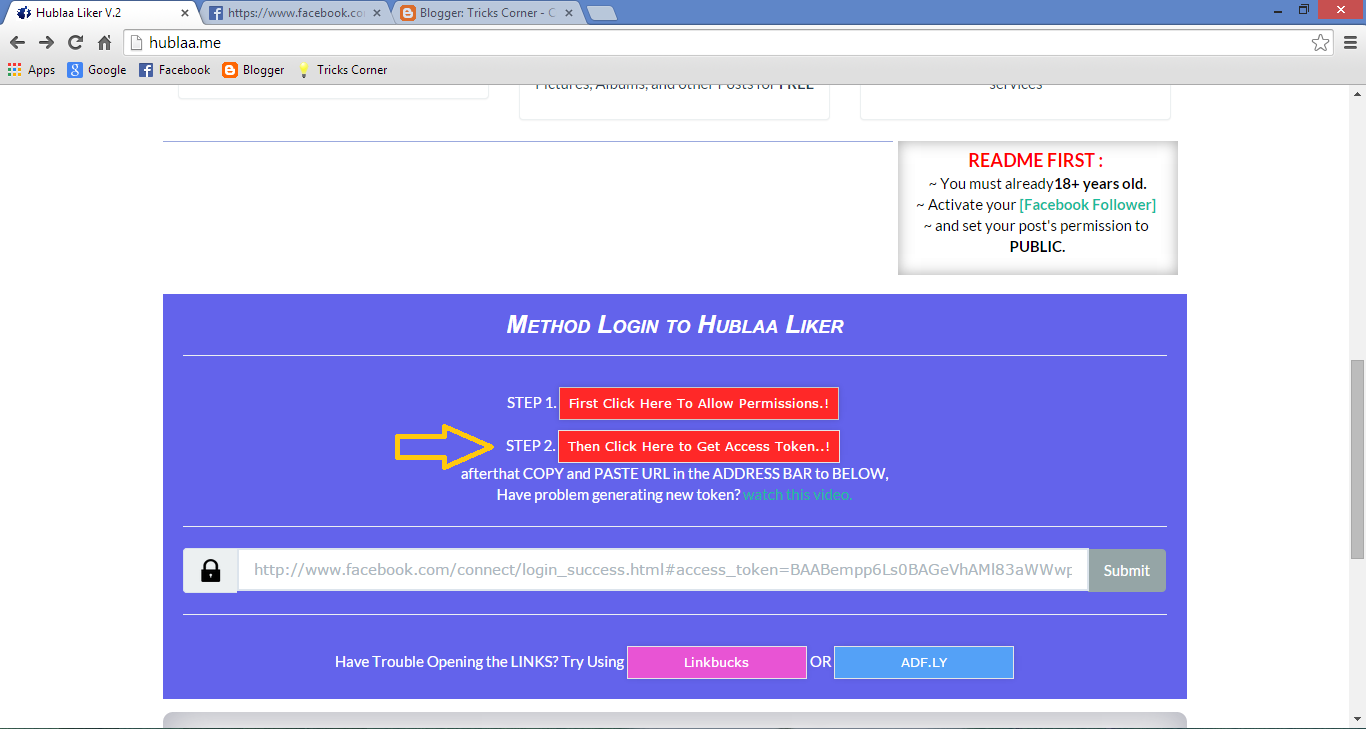This screenshot has width=1366, height=729.
Task: Reload the page using the refresh icon
Action: pyautogui.click(x=74, y=42)
